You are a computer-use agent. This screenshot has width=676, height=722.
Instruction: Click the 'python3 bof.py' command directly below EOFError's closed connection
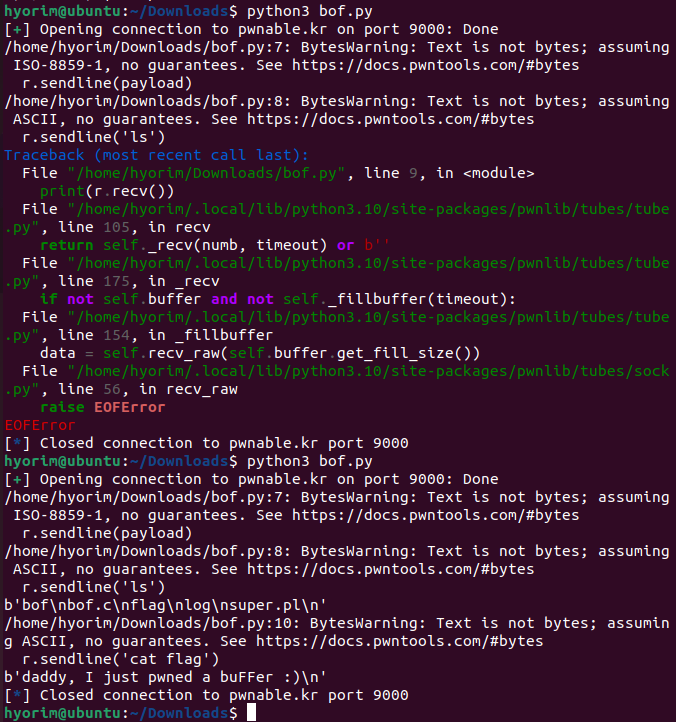309,461
